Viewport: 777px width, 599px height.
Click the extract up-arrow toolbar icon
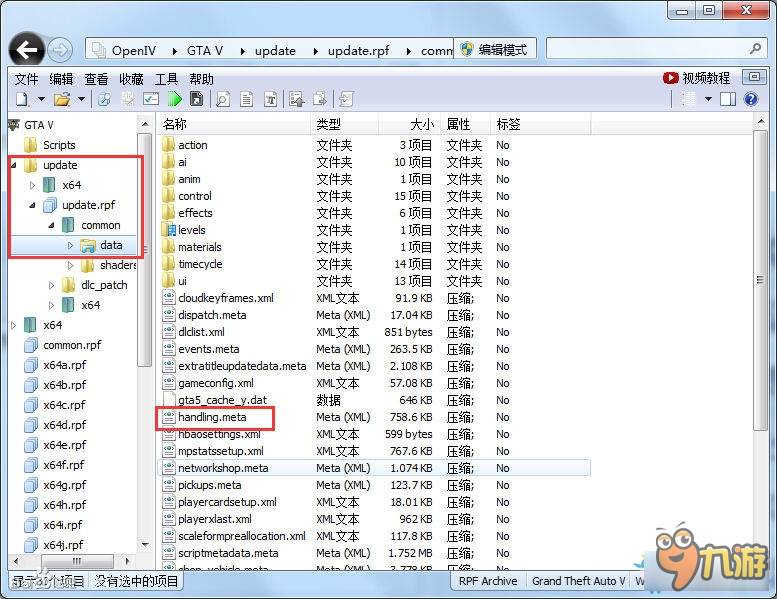coord(297,100)
